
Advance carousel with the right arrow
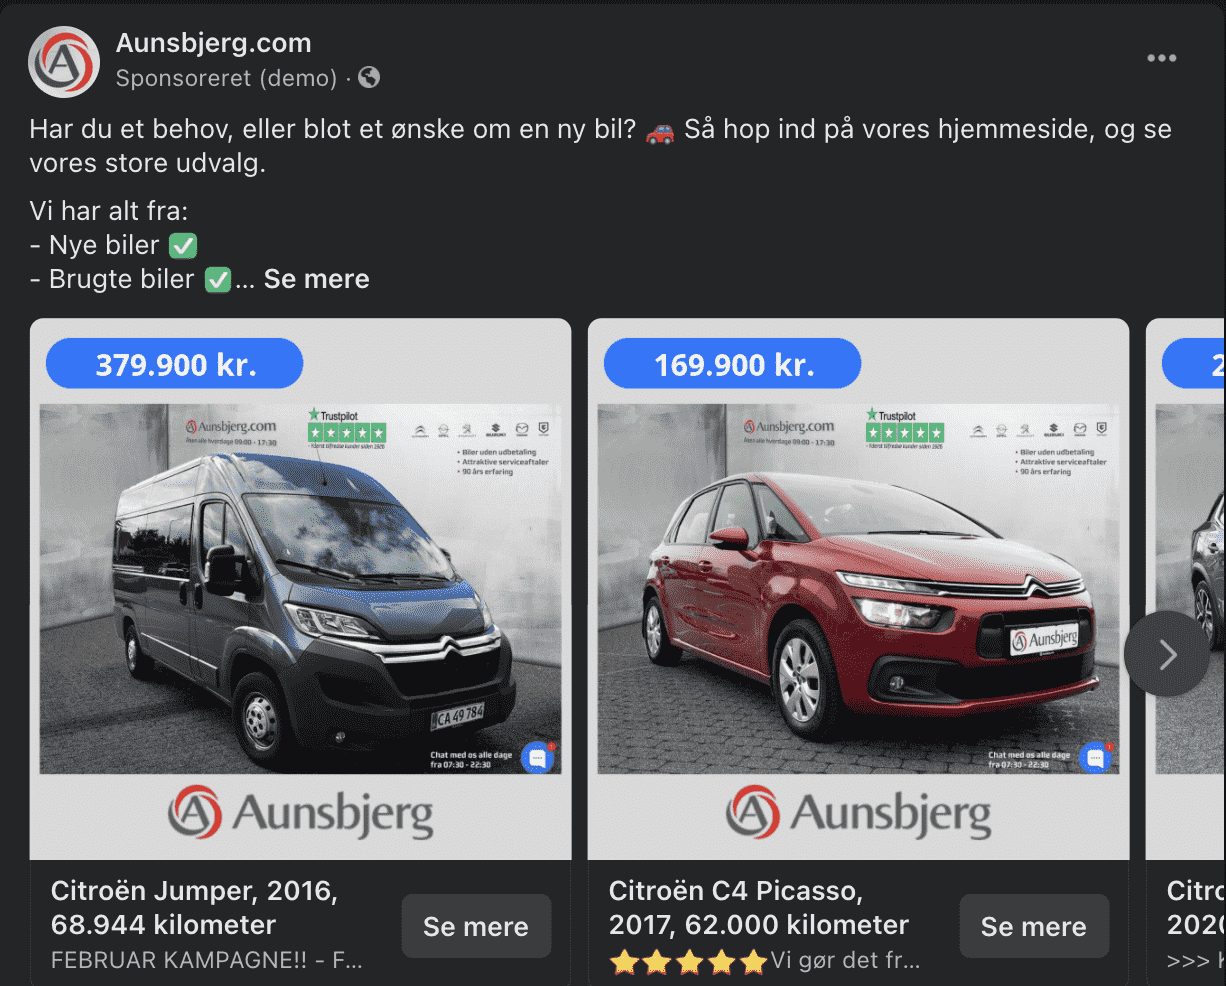pos(1166,655)
